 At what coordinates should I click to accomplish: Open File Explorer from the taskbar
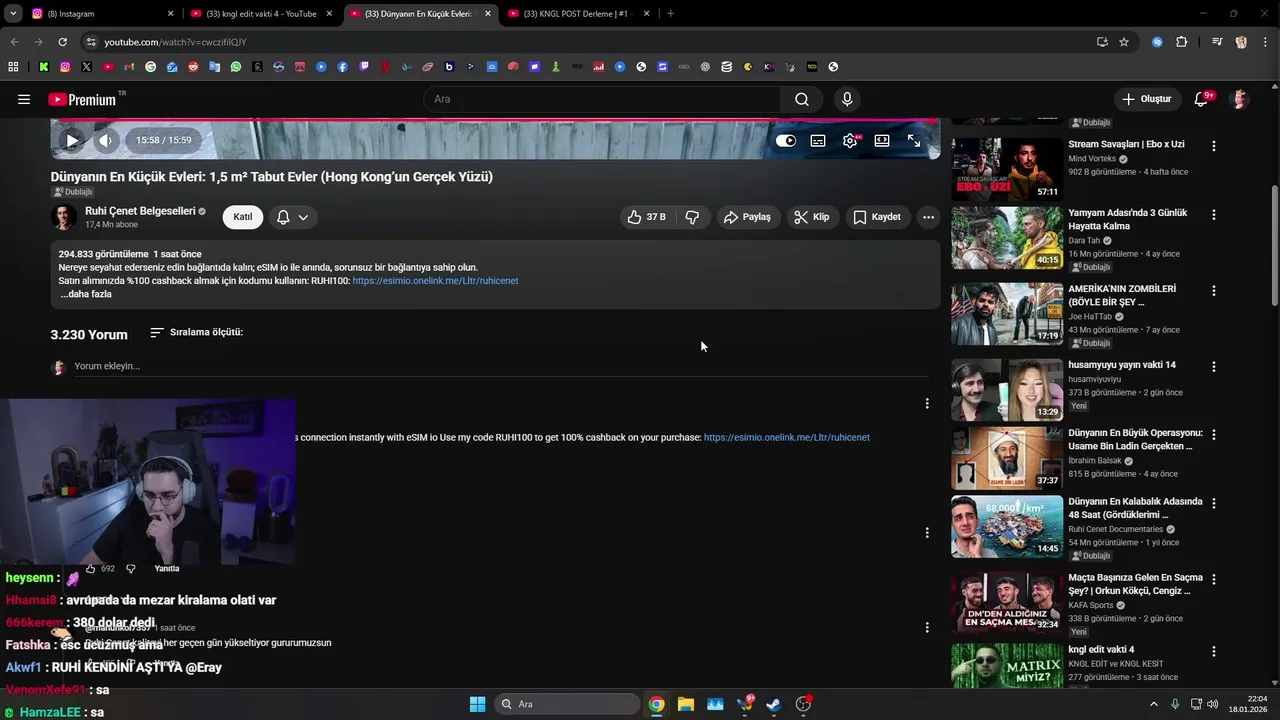point(686,704)
